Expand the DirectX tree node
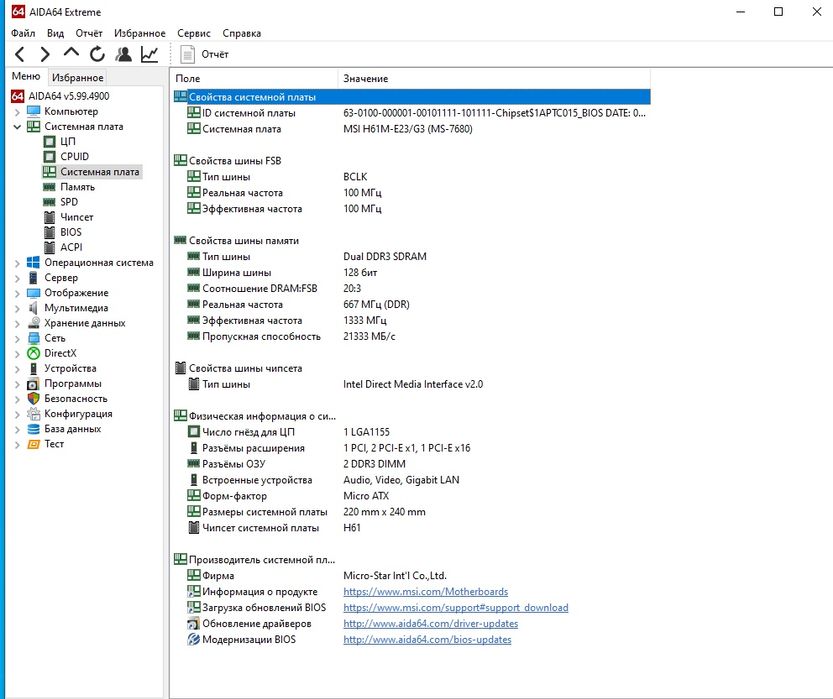 click(x=17, y=354)
